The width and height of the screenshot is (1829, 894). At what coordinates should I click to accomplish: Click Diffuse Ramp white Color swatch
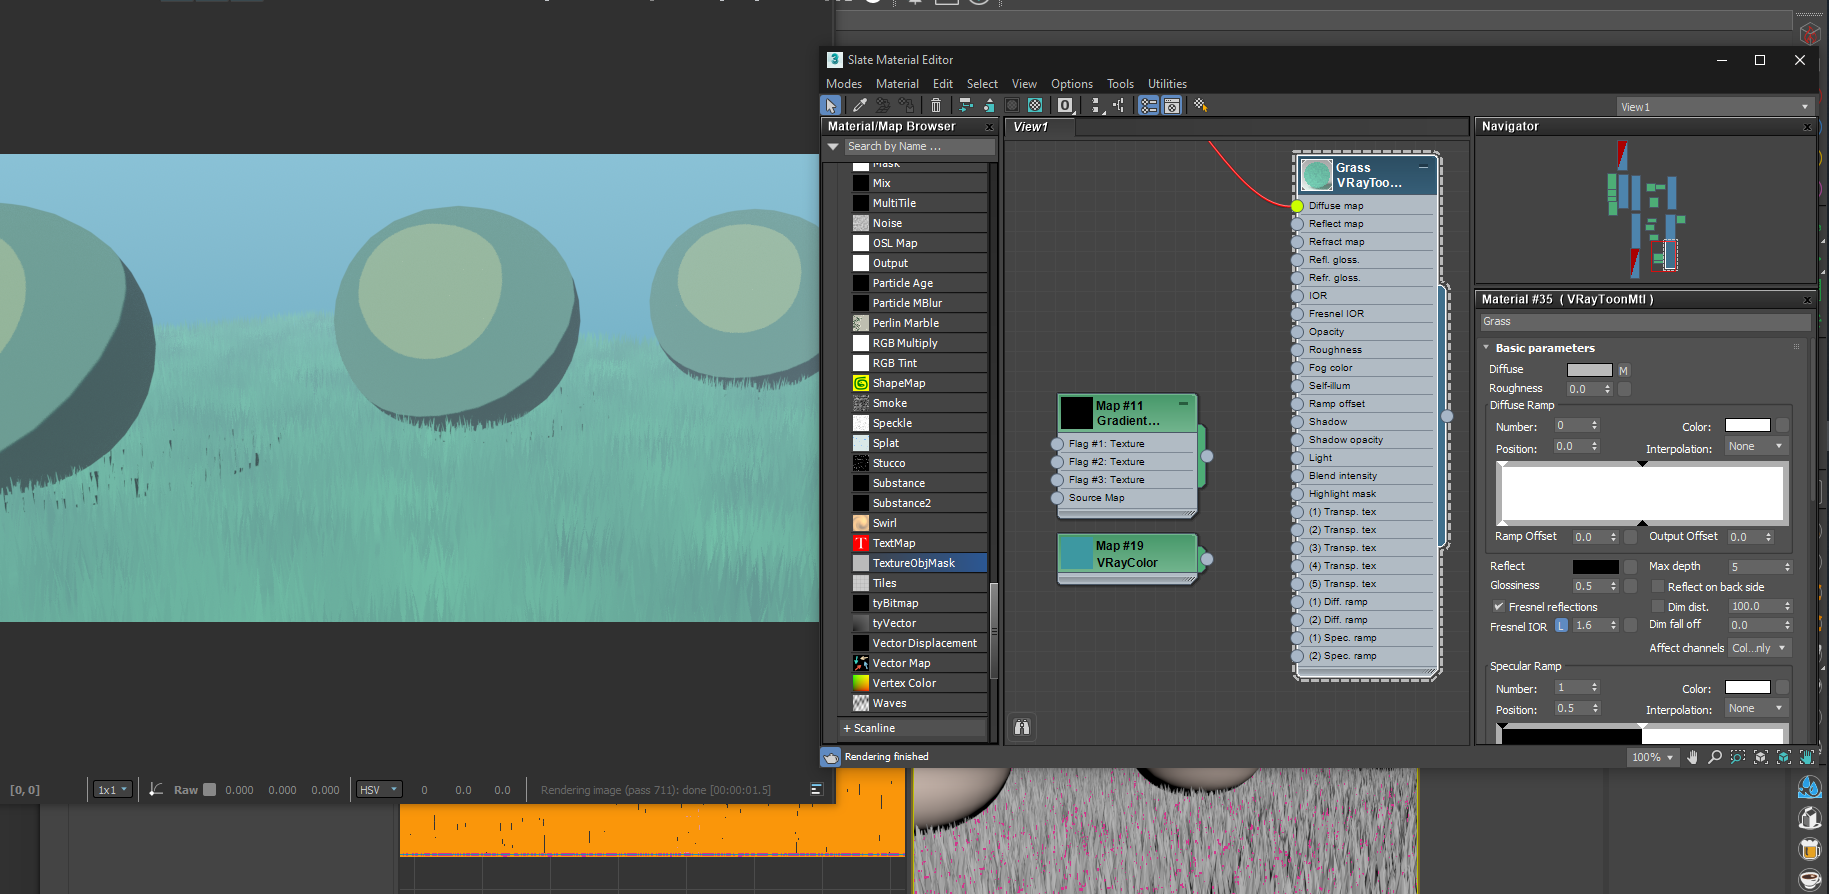[1748, 425]
